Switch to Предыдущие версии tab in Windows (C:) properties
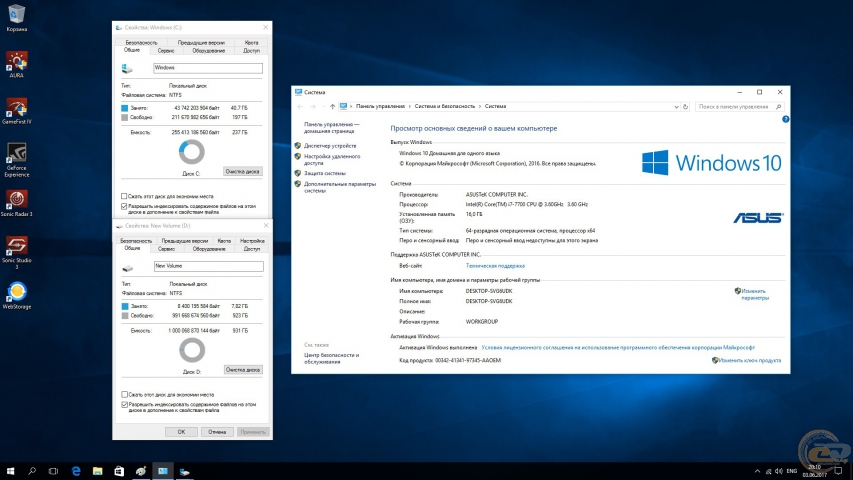 click(201, 42)
